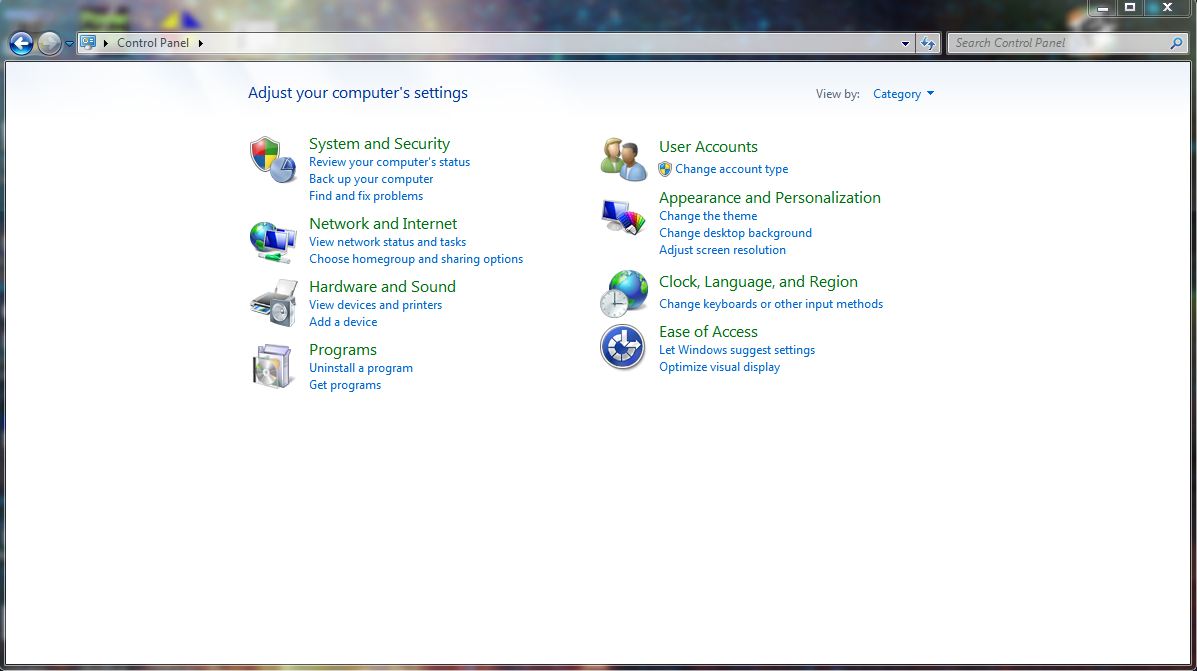
Task: Click Change account type link
Action: tap(731, 169)
